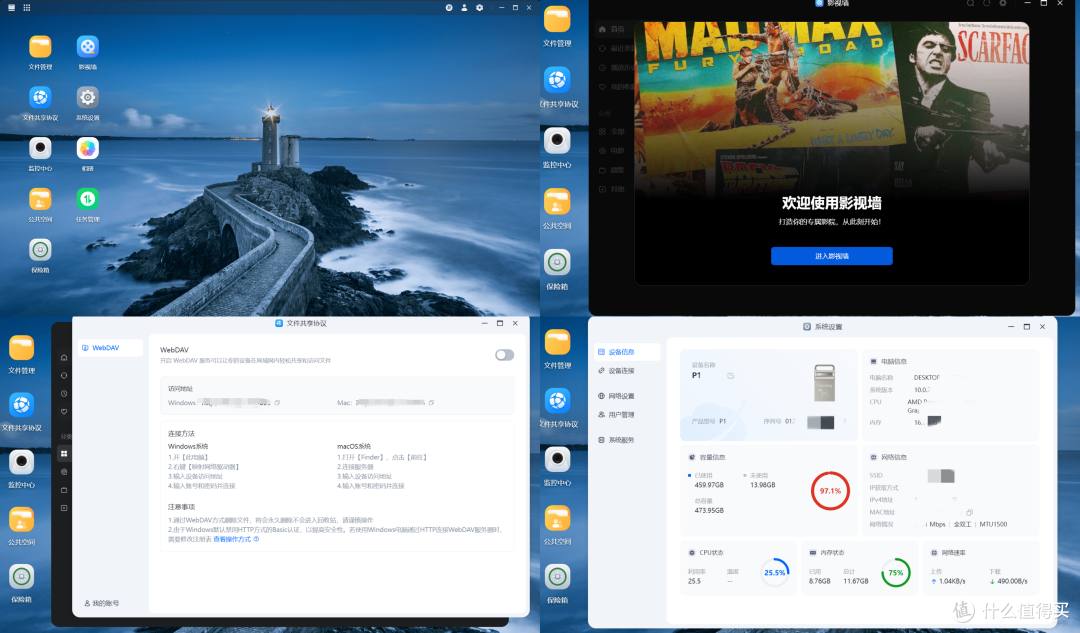1080x633 pixels.
Task: Open 系统设置 gear app icon on desktop
Action: click(x=87, y=98)
